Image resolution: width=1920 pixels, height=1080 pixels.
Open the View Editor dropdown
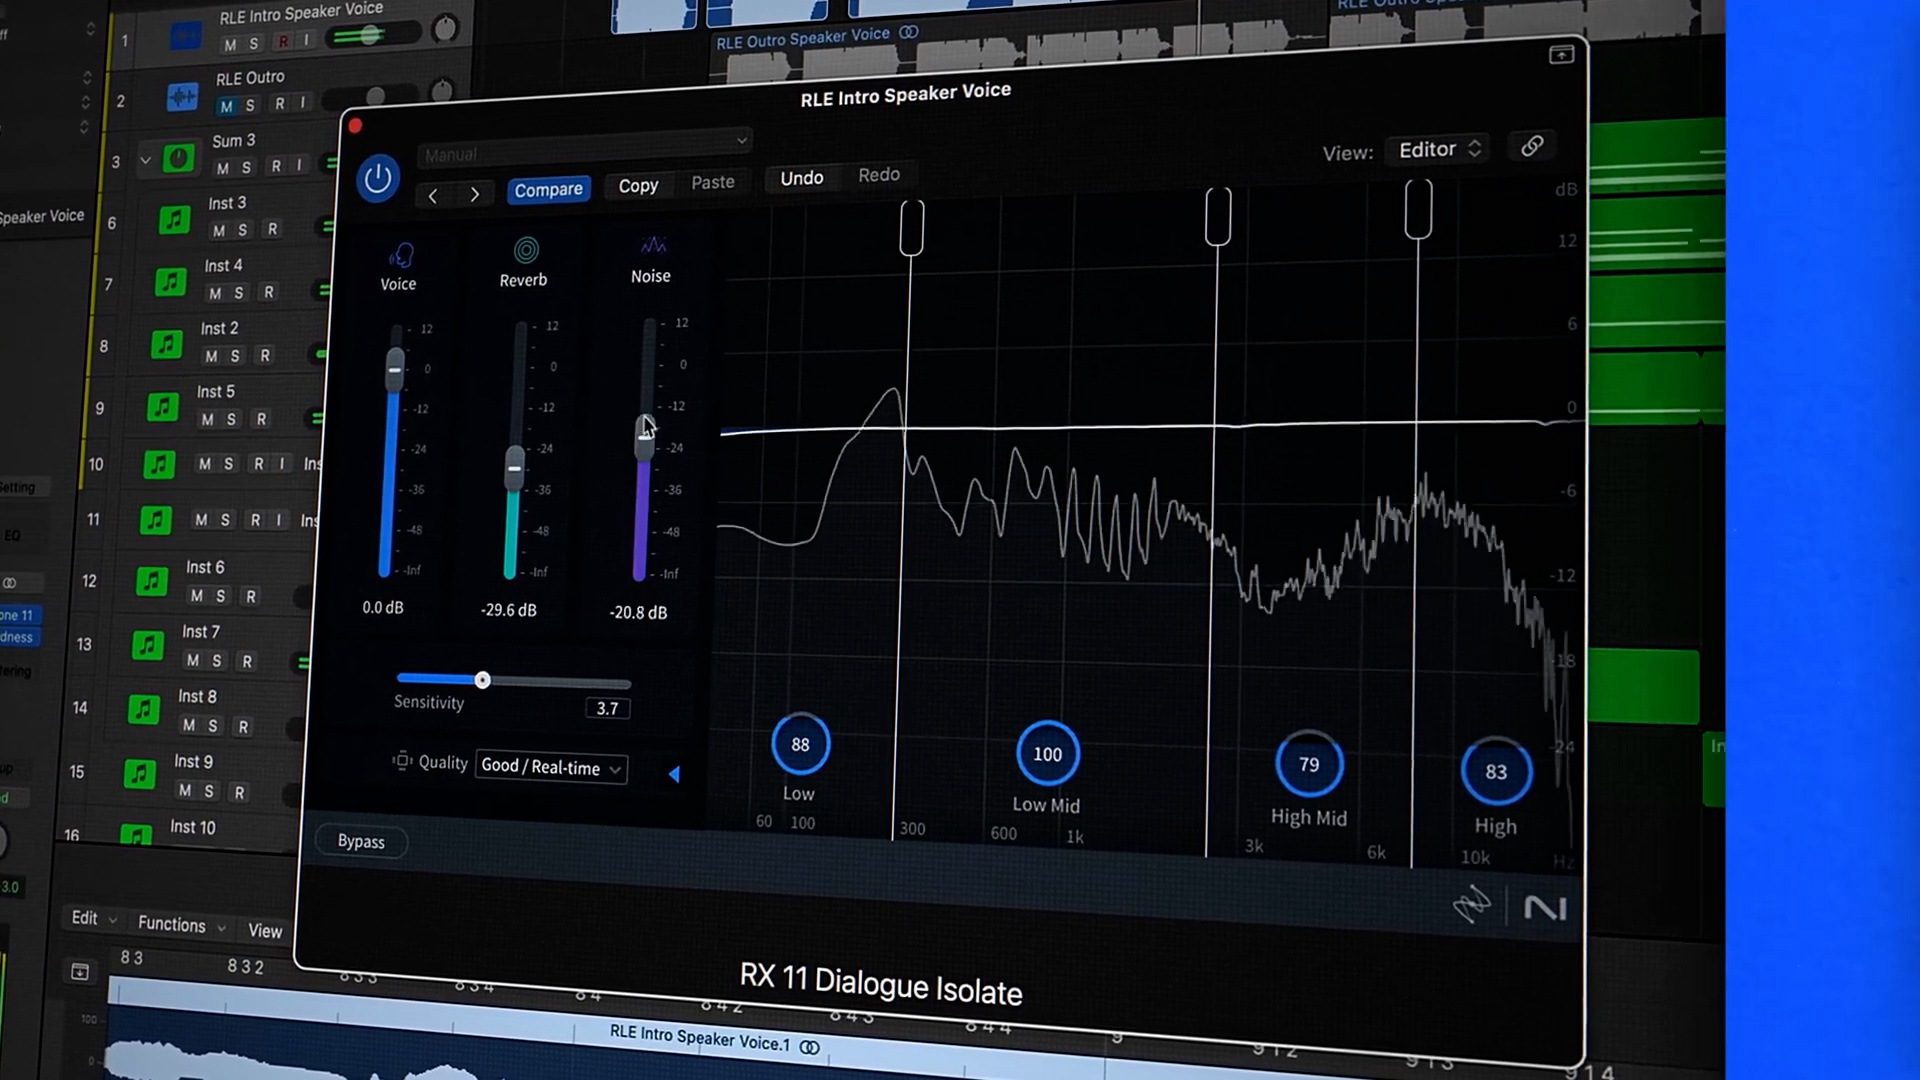point(1437,149)
